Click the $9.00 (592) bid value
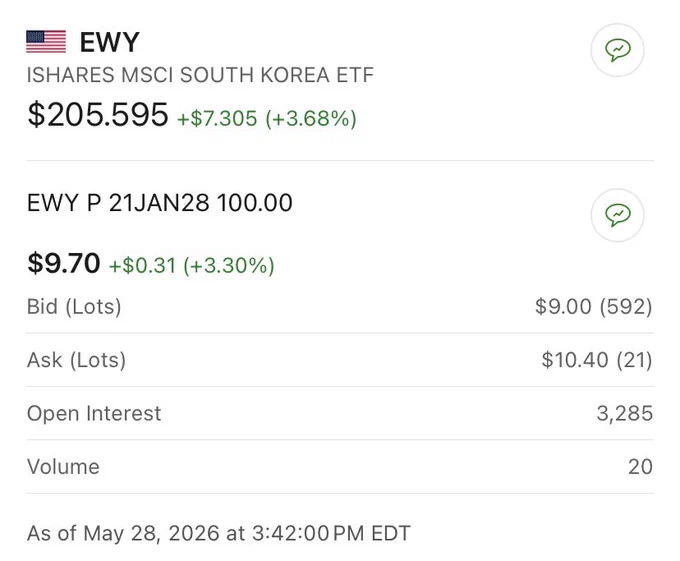Screen dimensions: 680x561 593,307
